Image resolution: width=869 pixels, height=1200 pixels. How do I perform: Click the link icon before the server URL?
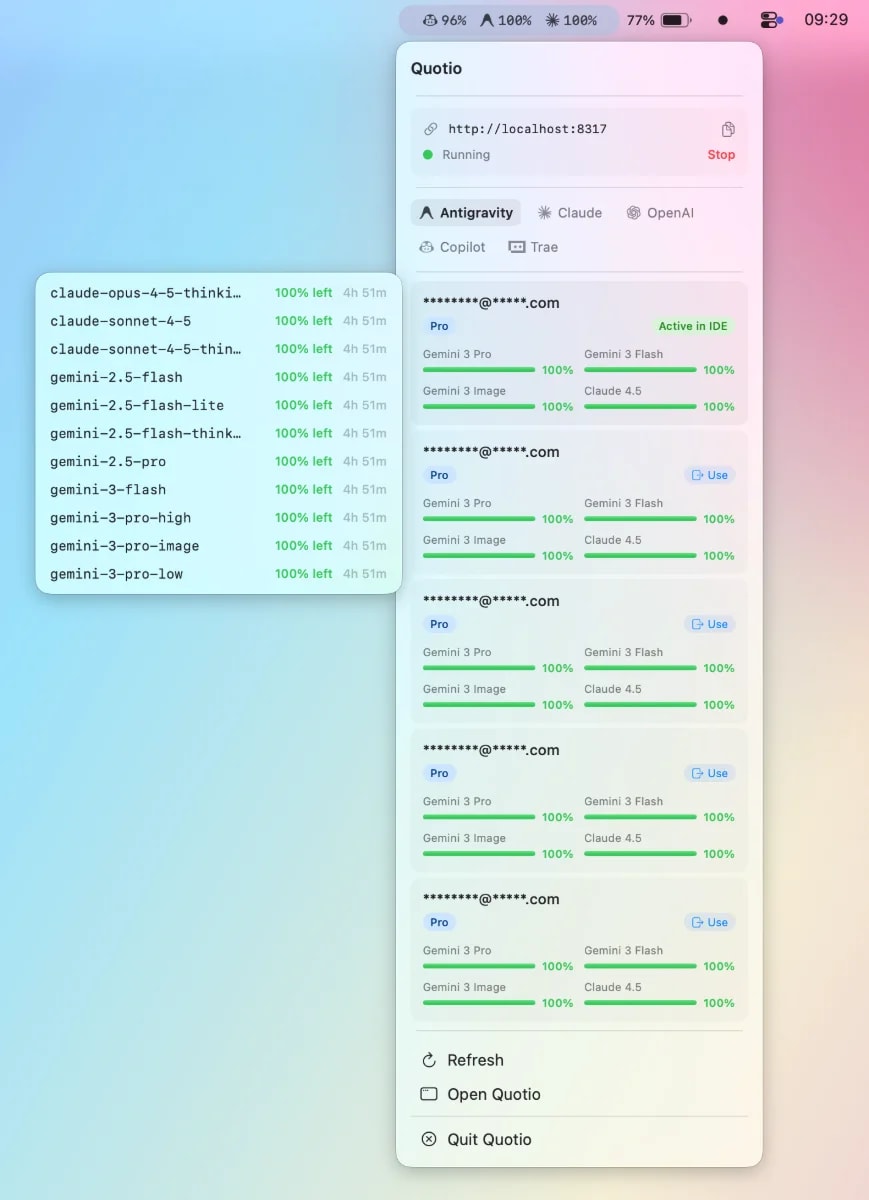click(431, 128)
